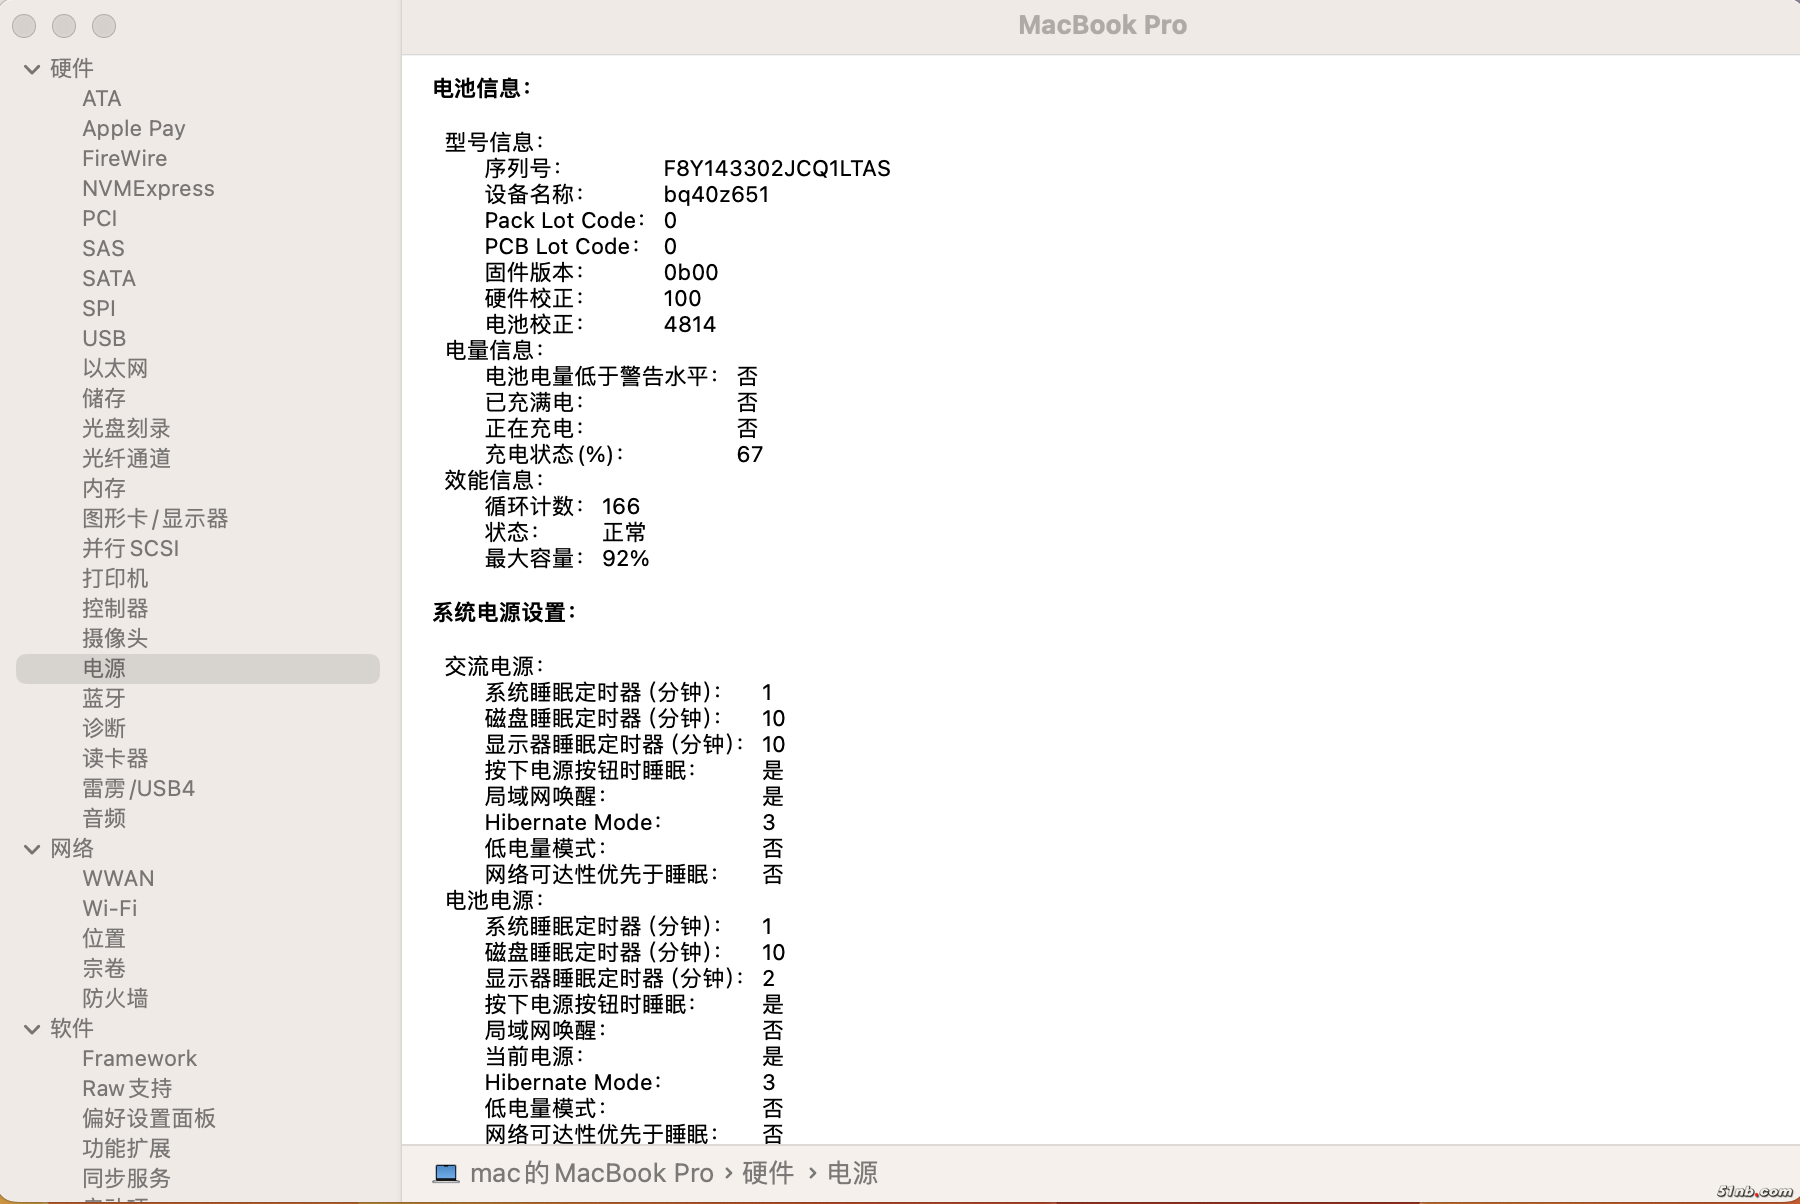
Task: Show USB device information
Action: (104, 338)
